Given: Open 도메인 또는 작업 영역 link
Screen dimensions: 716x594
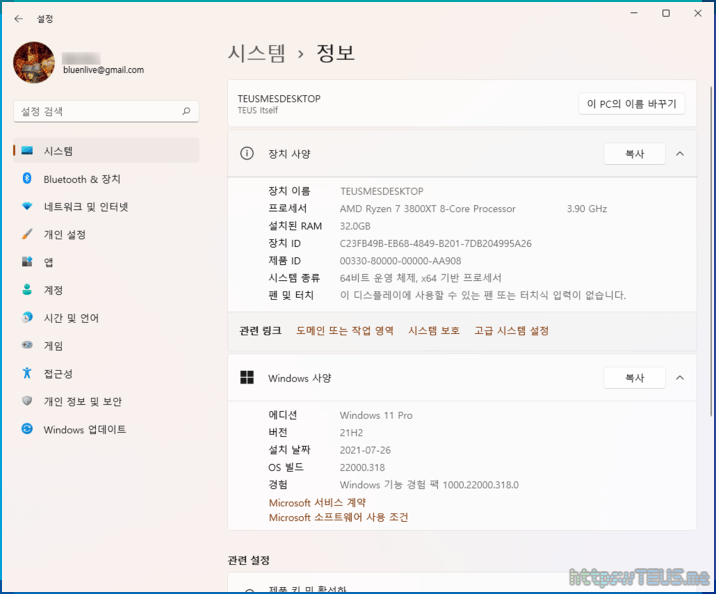Looking at the screenshot, I should [345, 331].
